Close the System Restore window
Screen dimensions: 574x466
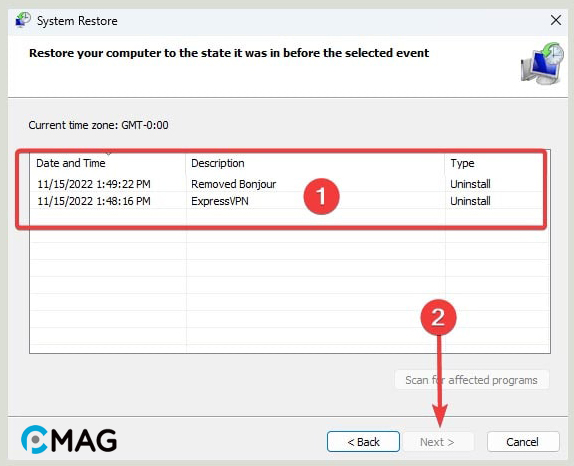tap(556, 20)
